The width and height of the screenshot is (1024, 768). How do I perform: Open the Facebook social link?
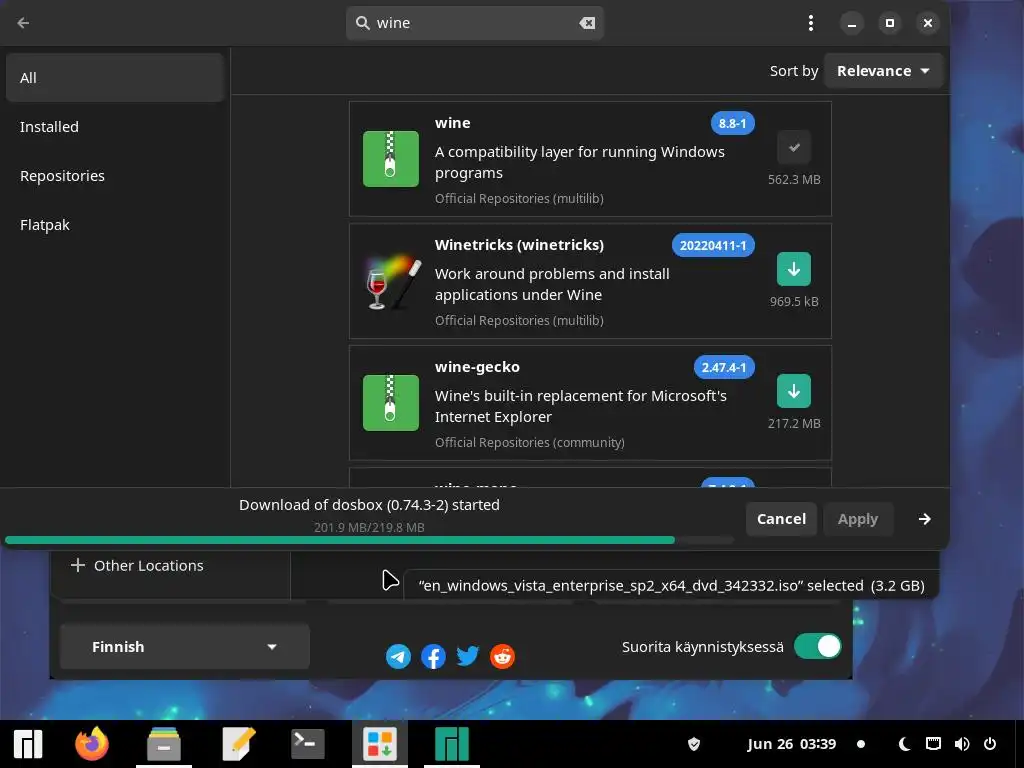point(433,656)
